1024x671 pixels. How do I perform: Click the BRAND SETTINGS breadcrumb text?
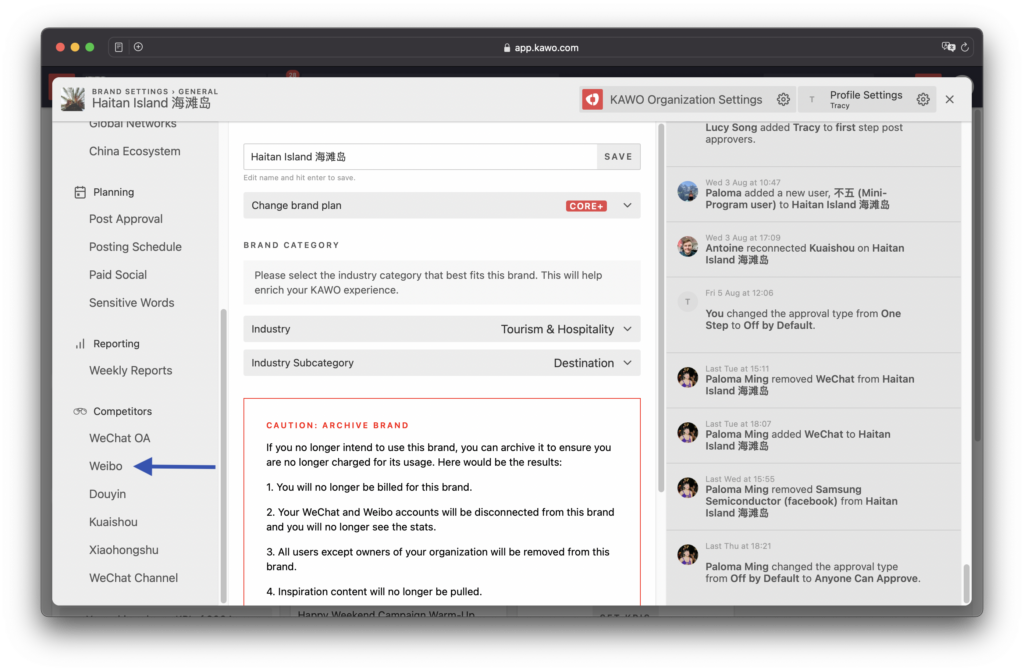click(130, 91)
